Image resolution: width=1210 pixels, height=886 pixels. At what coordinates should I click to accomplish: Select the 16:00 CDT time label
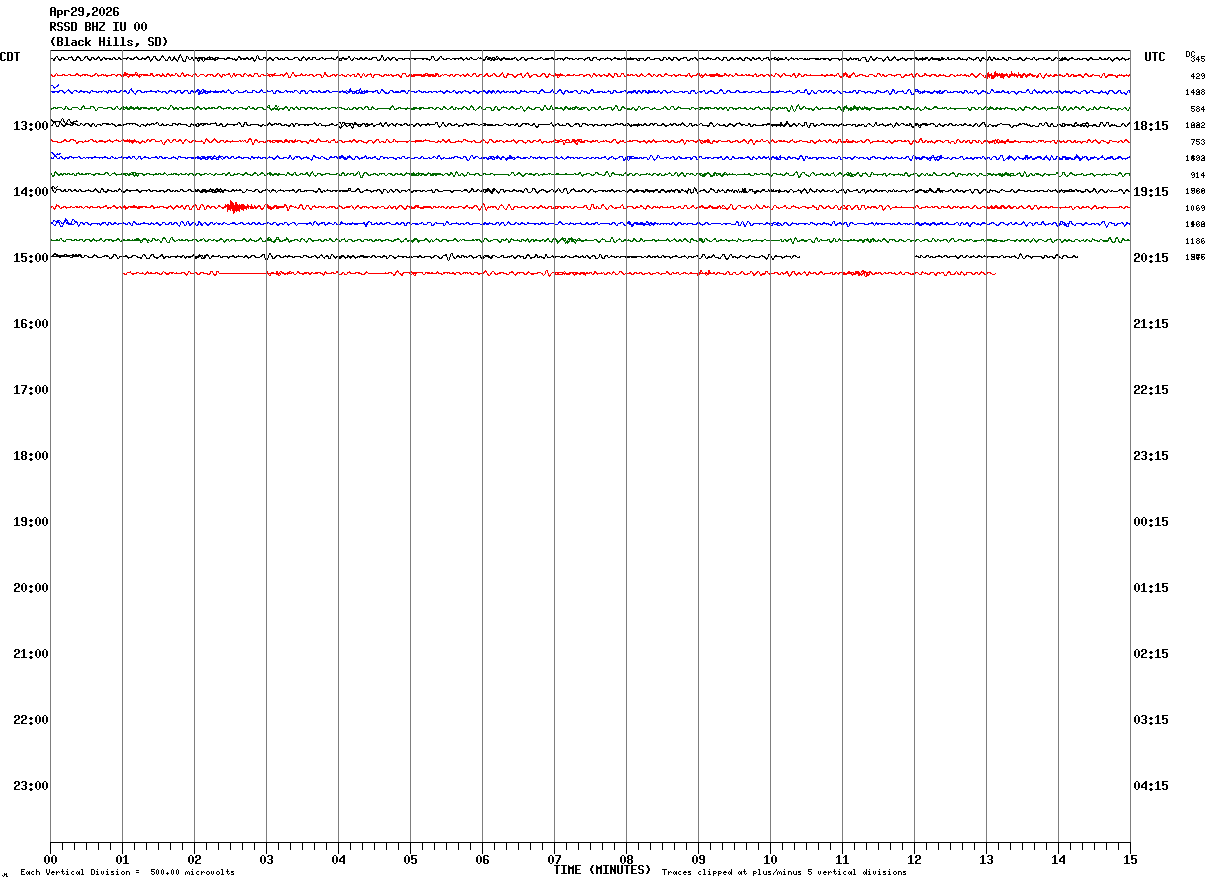point(31,324)
